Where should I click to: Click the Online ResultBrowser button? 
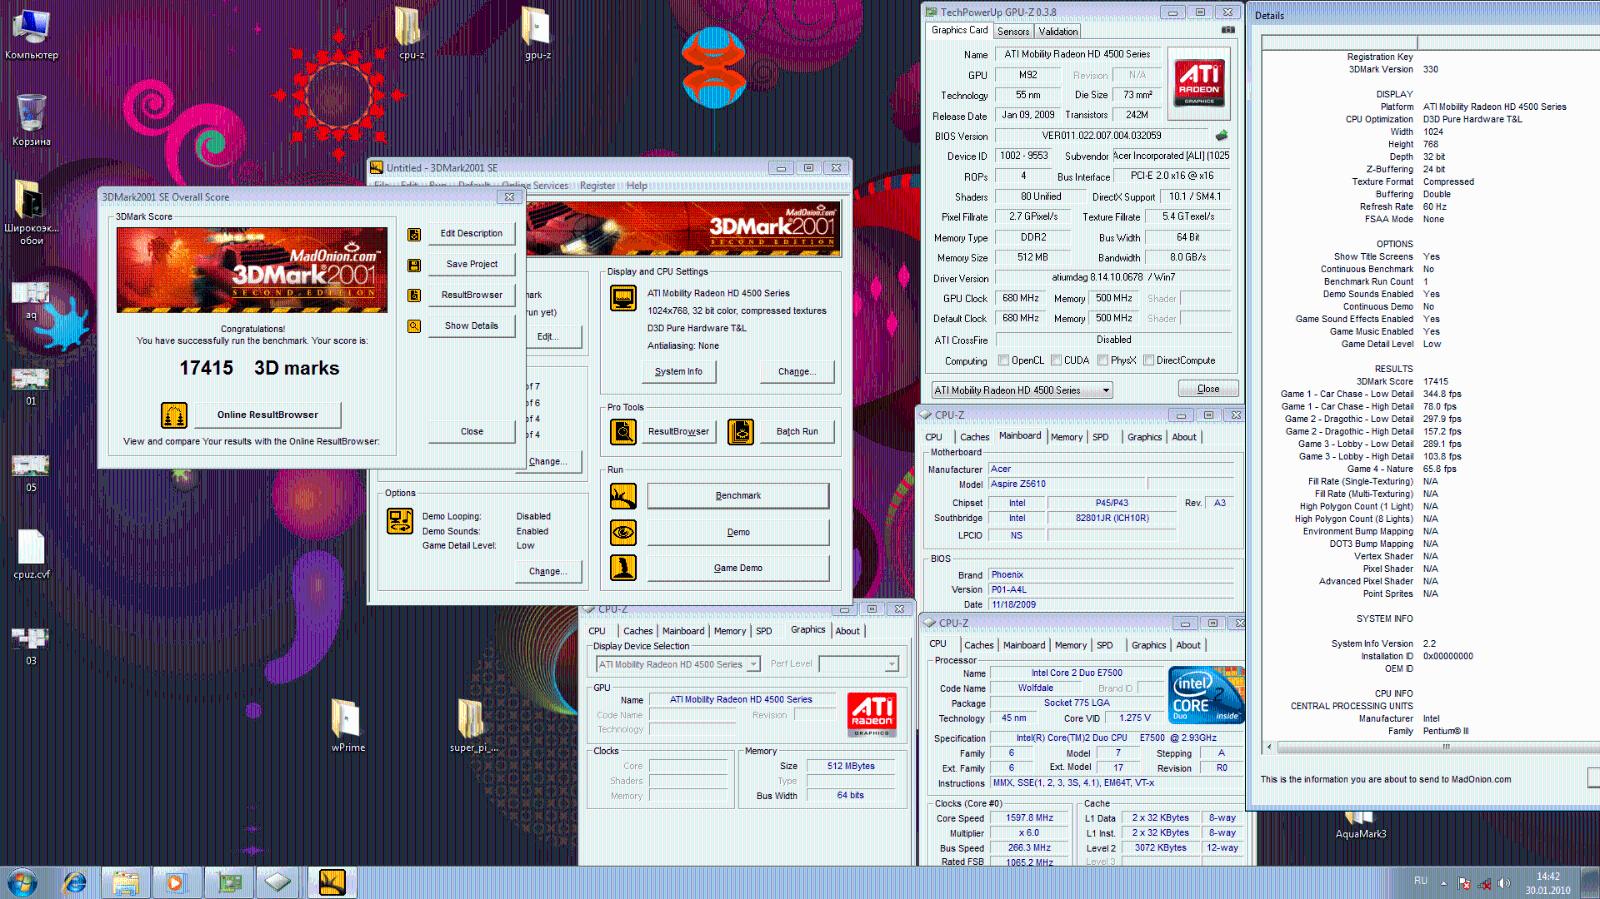267,415
